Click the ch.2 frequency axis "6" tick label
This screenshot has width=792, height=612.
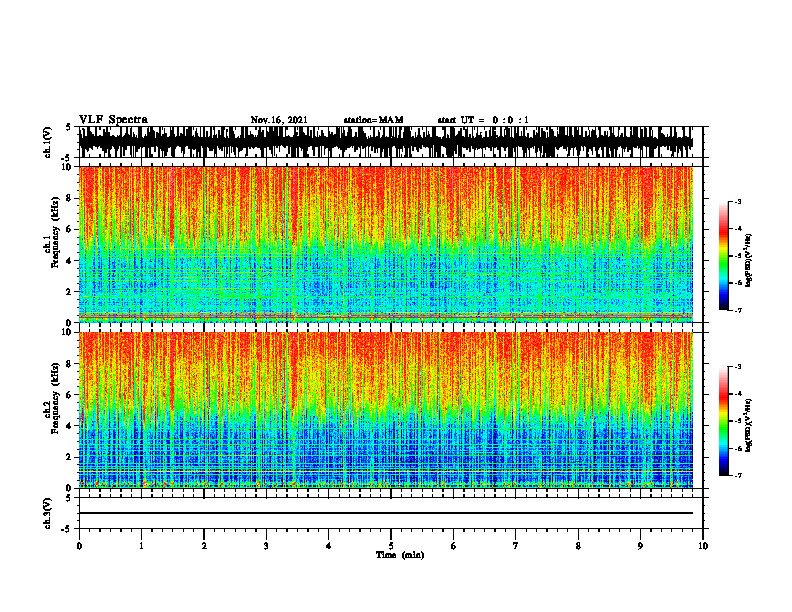tap(69, 395)
